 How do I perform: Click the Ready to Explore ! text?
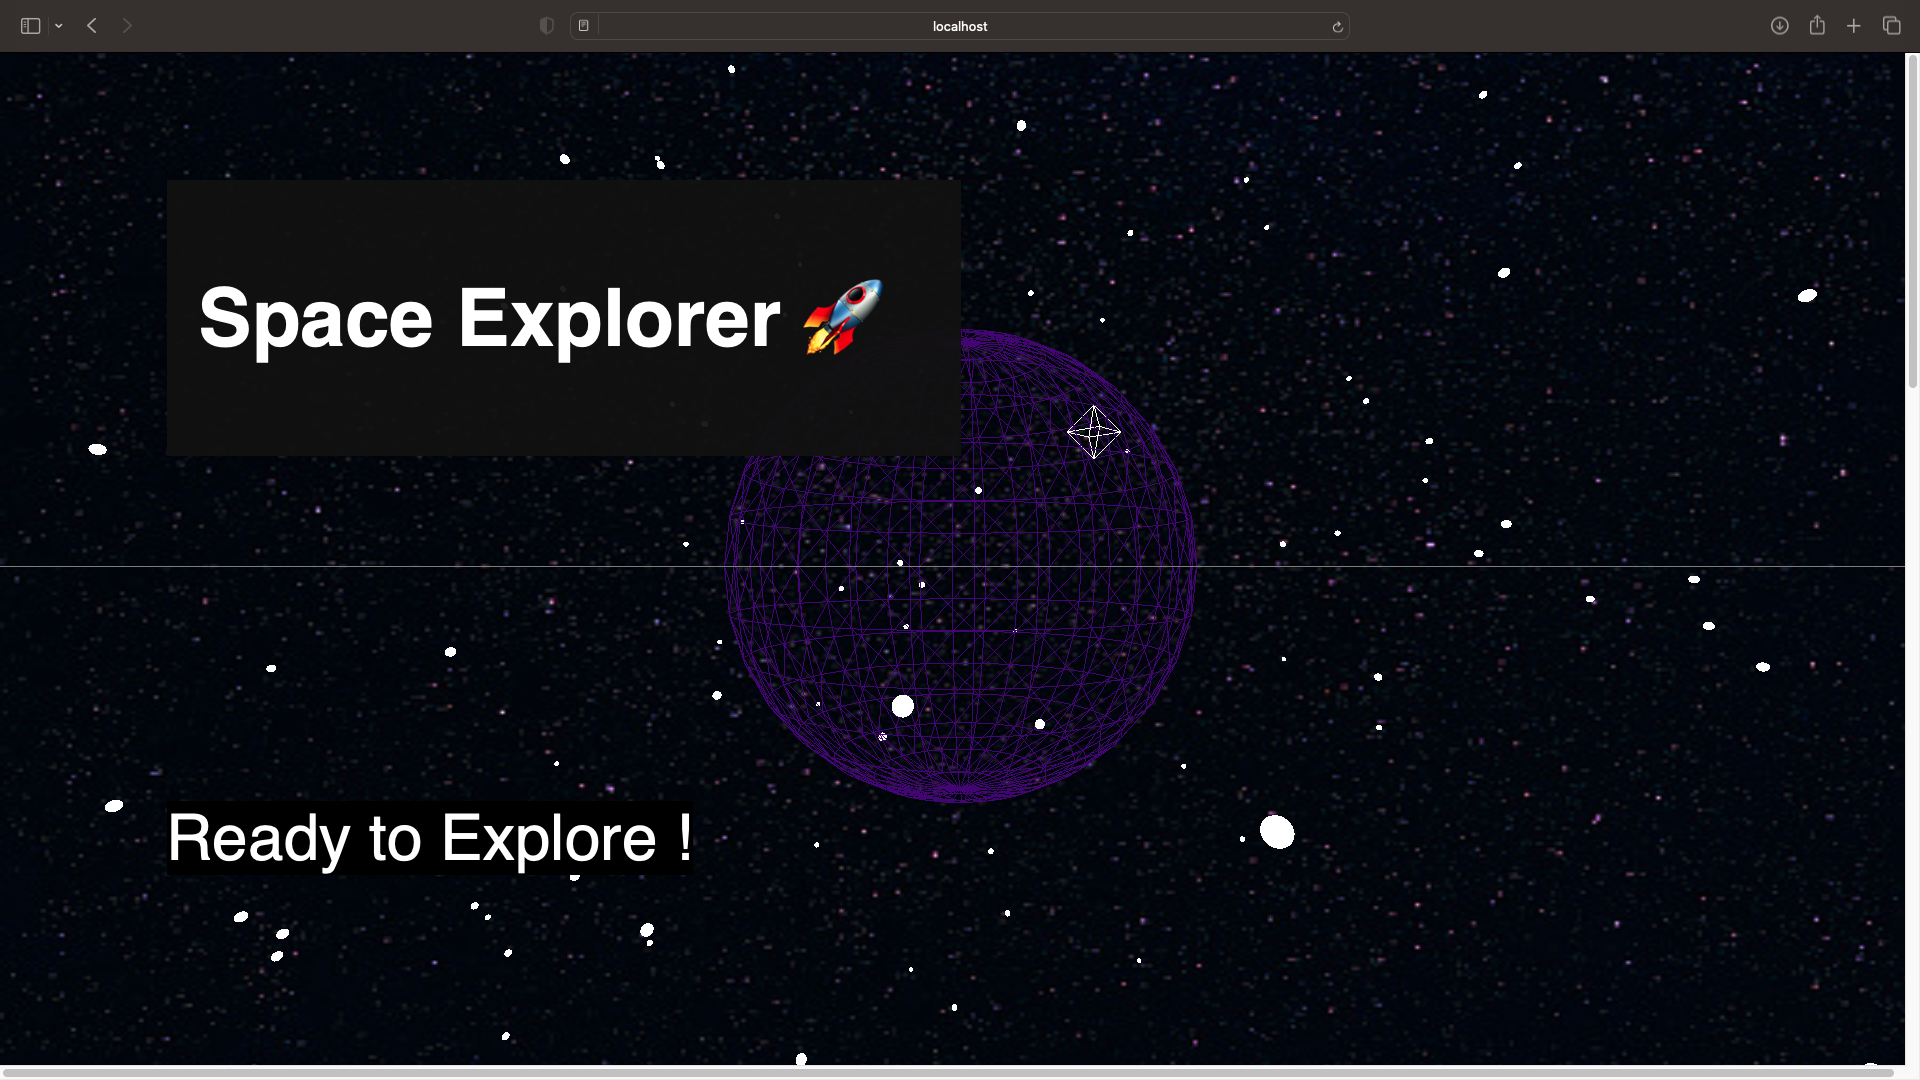430,838
